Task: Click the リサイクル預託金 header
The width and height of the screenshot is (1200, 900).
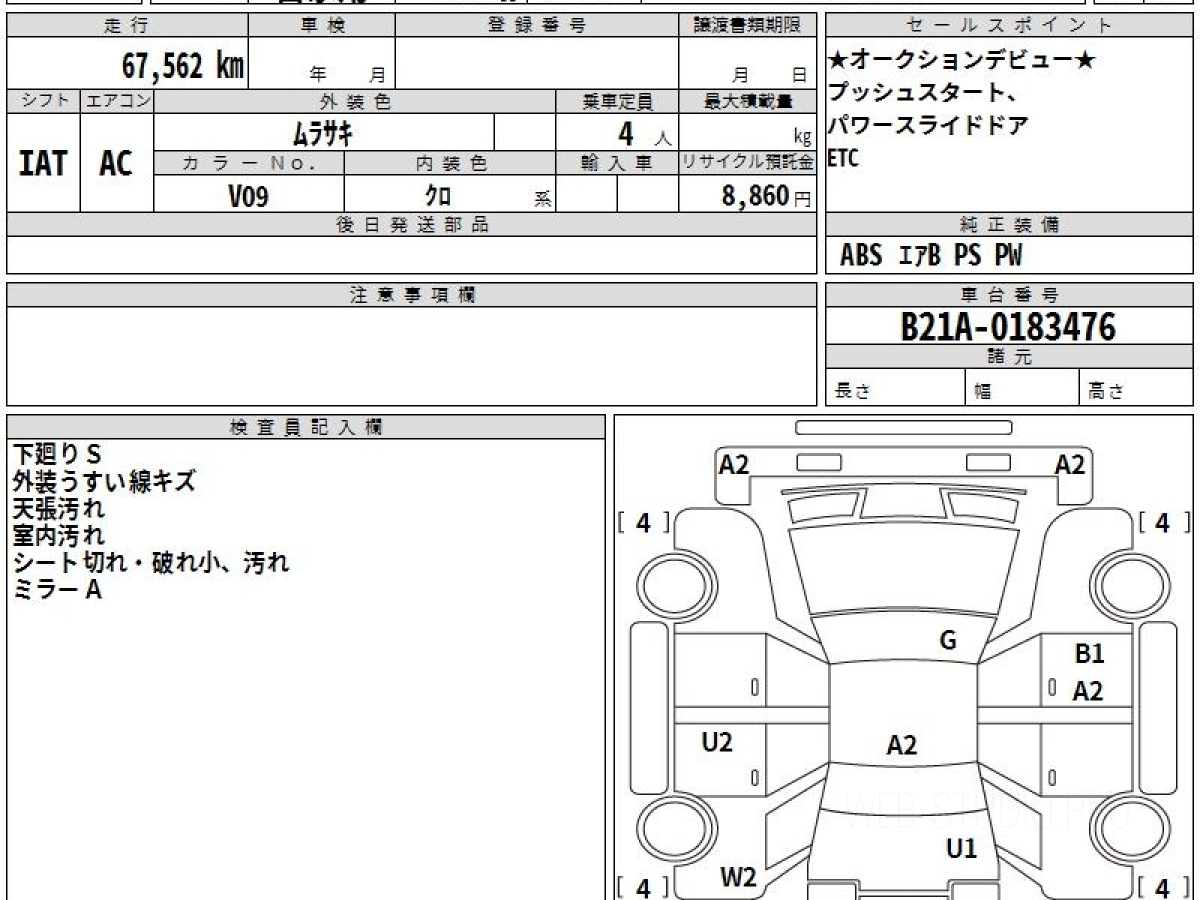Action: coord(747,163)
